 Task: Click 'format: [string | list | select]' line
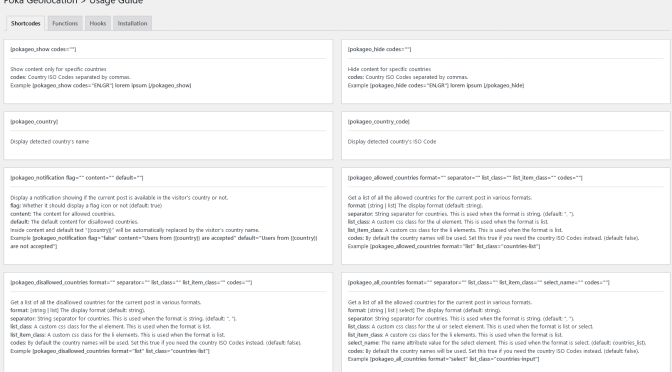pyautogui.click(x=424, y=310)
